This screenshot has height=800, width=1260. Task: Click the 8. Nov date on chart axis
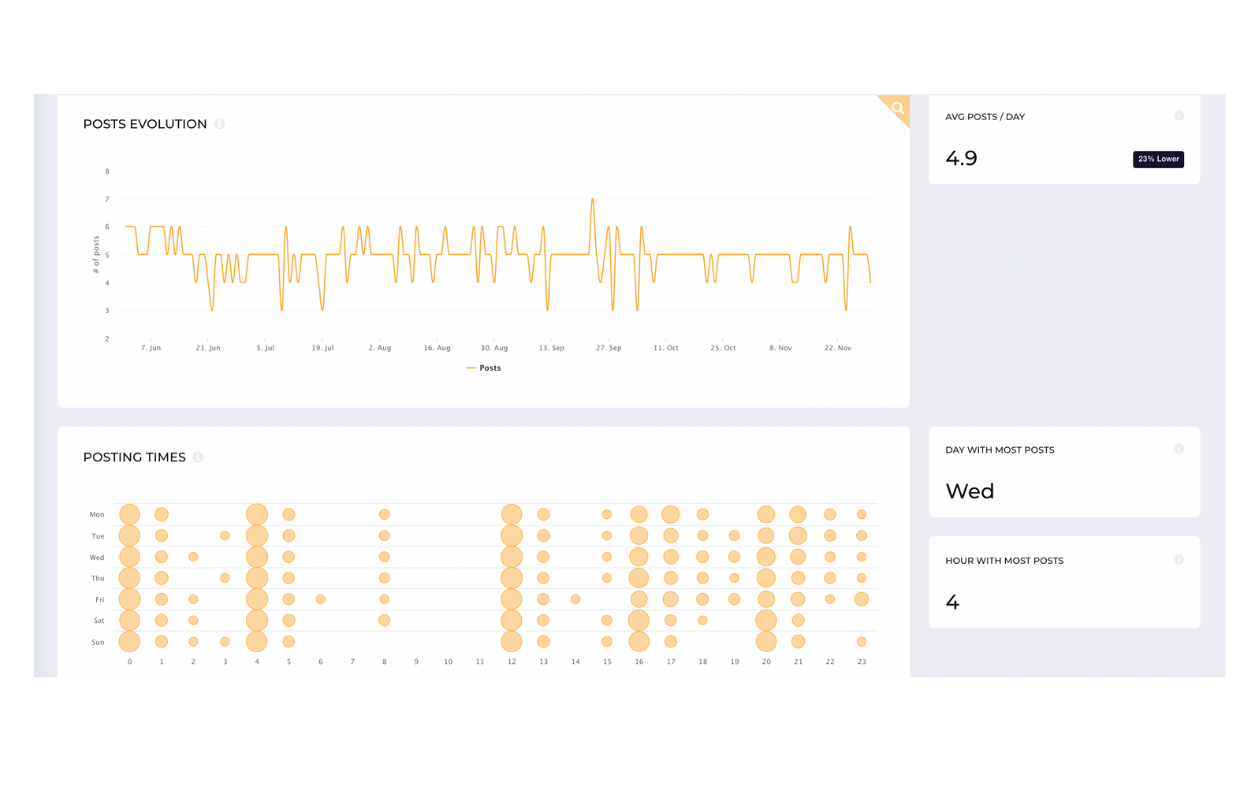[x=781, y=348]
